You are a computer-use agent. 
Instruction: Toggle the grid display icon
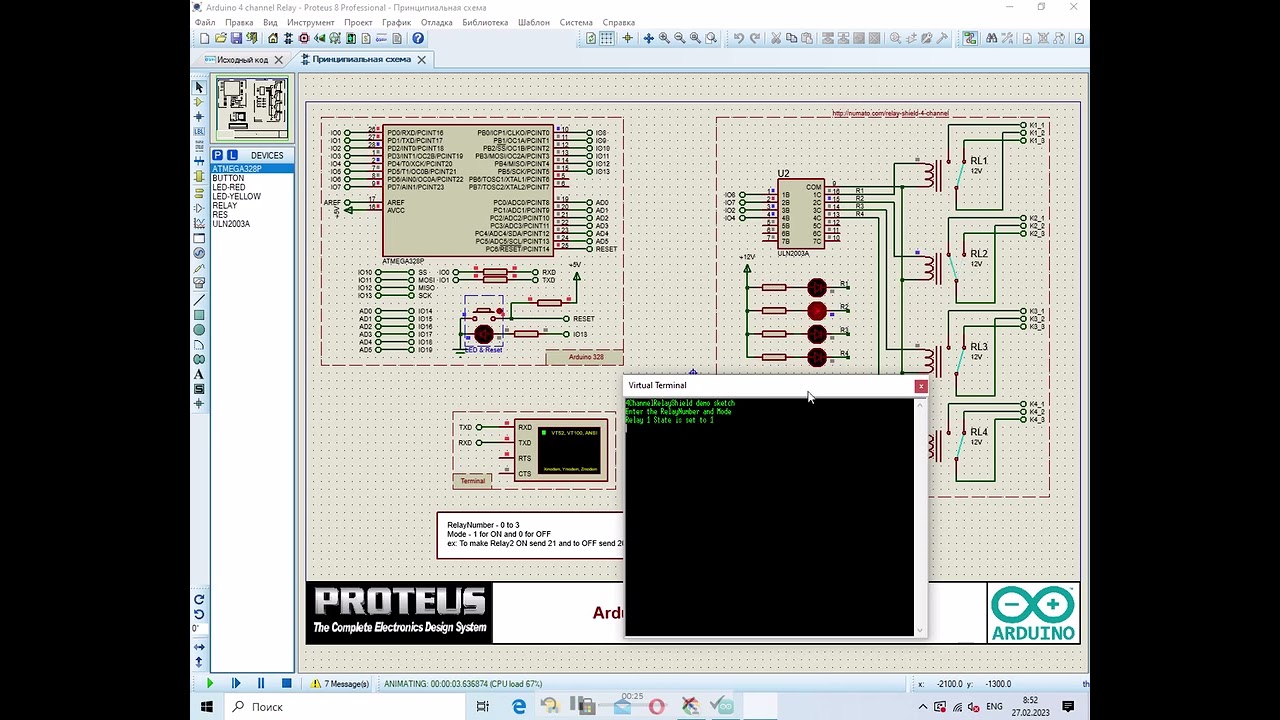(606, 38)
